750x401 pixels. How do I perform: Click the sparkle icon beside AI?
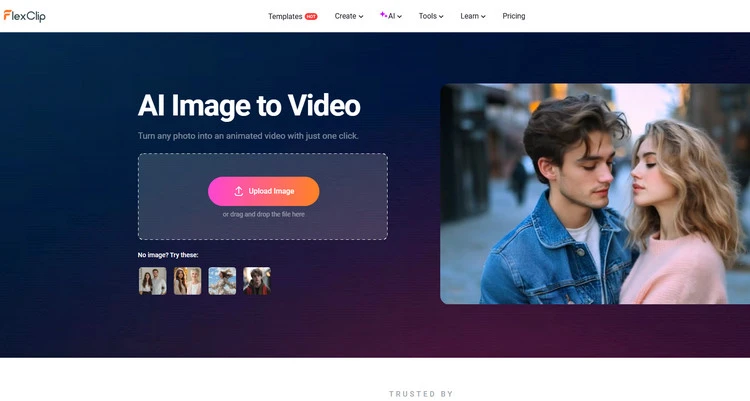click(x=383, y=15)
